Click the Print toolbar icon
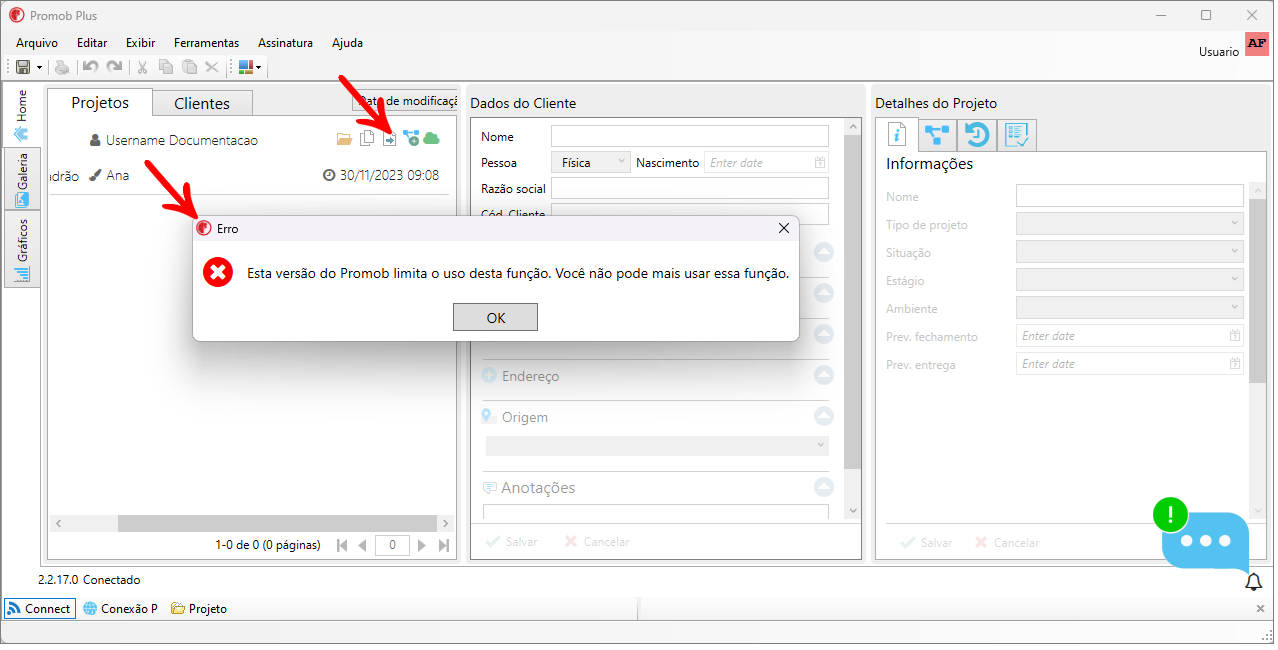 tap(62, 67)
